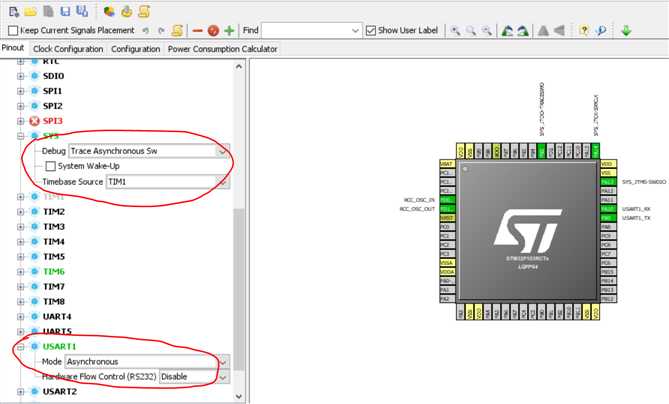Undo the last pinout action
This screenshot has width=669, height=404.
(x=145, y=31)
